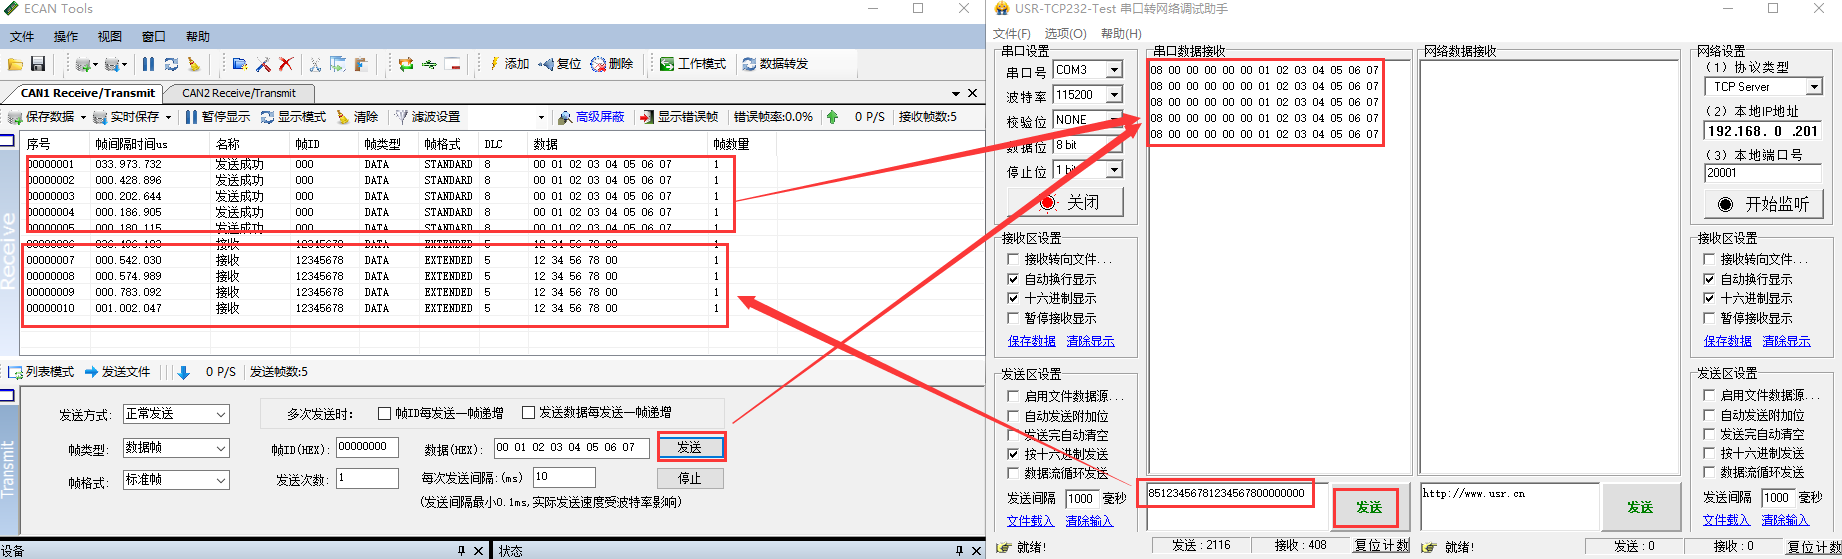
Task: Uncheck 按十六进制发送 in serial send settings
Action: tap(1013, 454)
